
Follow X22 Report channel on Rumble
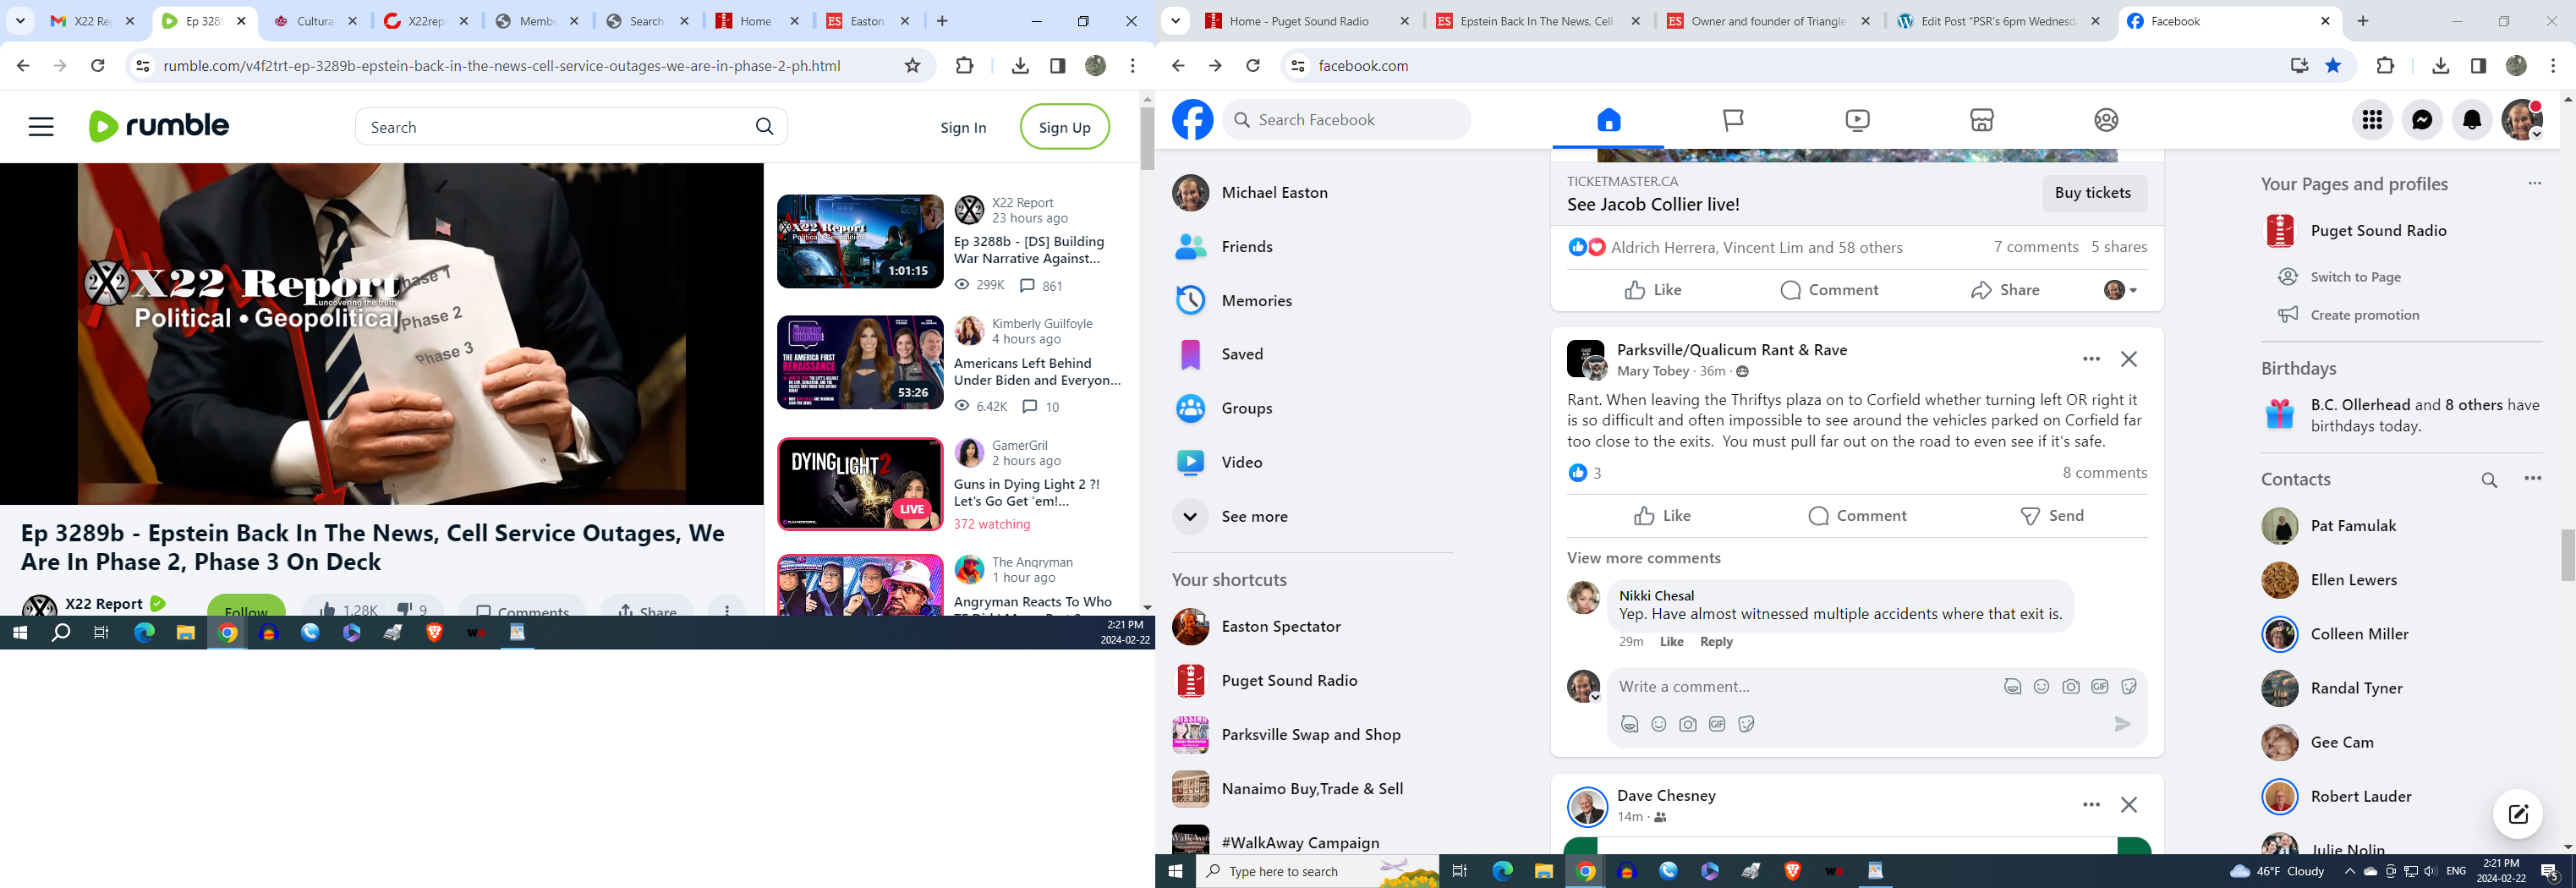pyautogui.click(x=246, y=609)
